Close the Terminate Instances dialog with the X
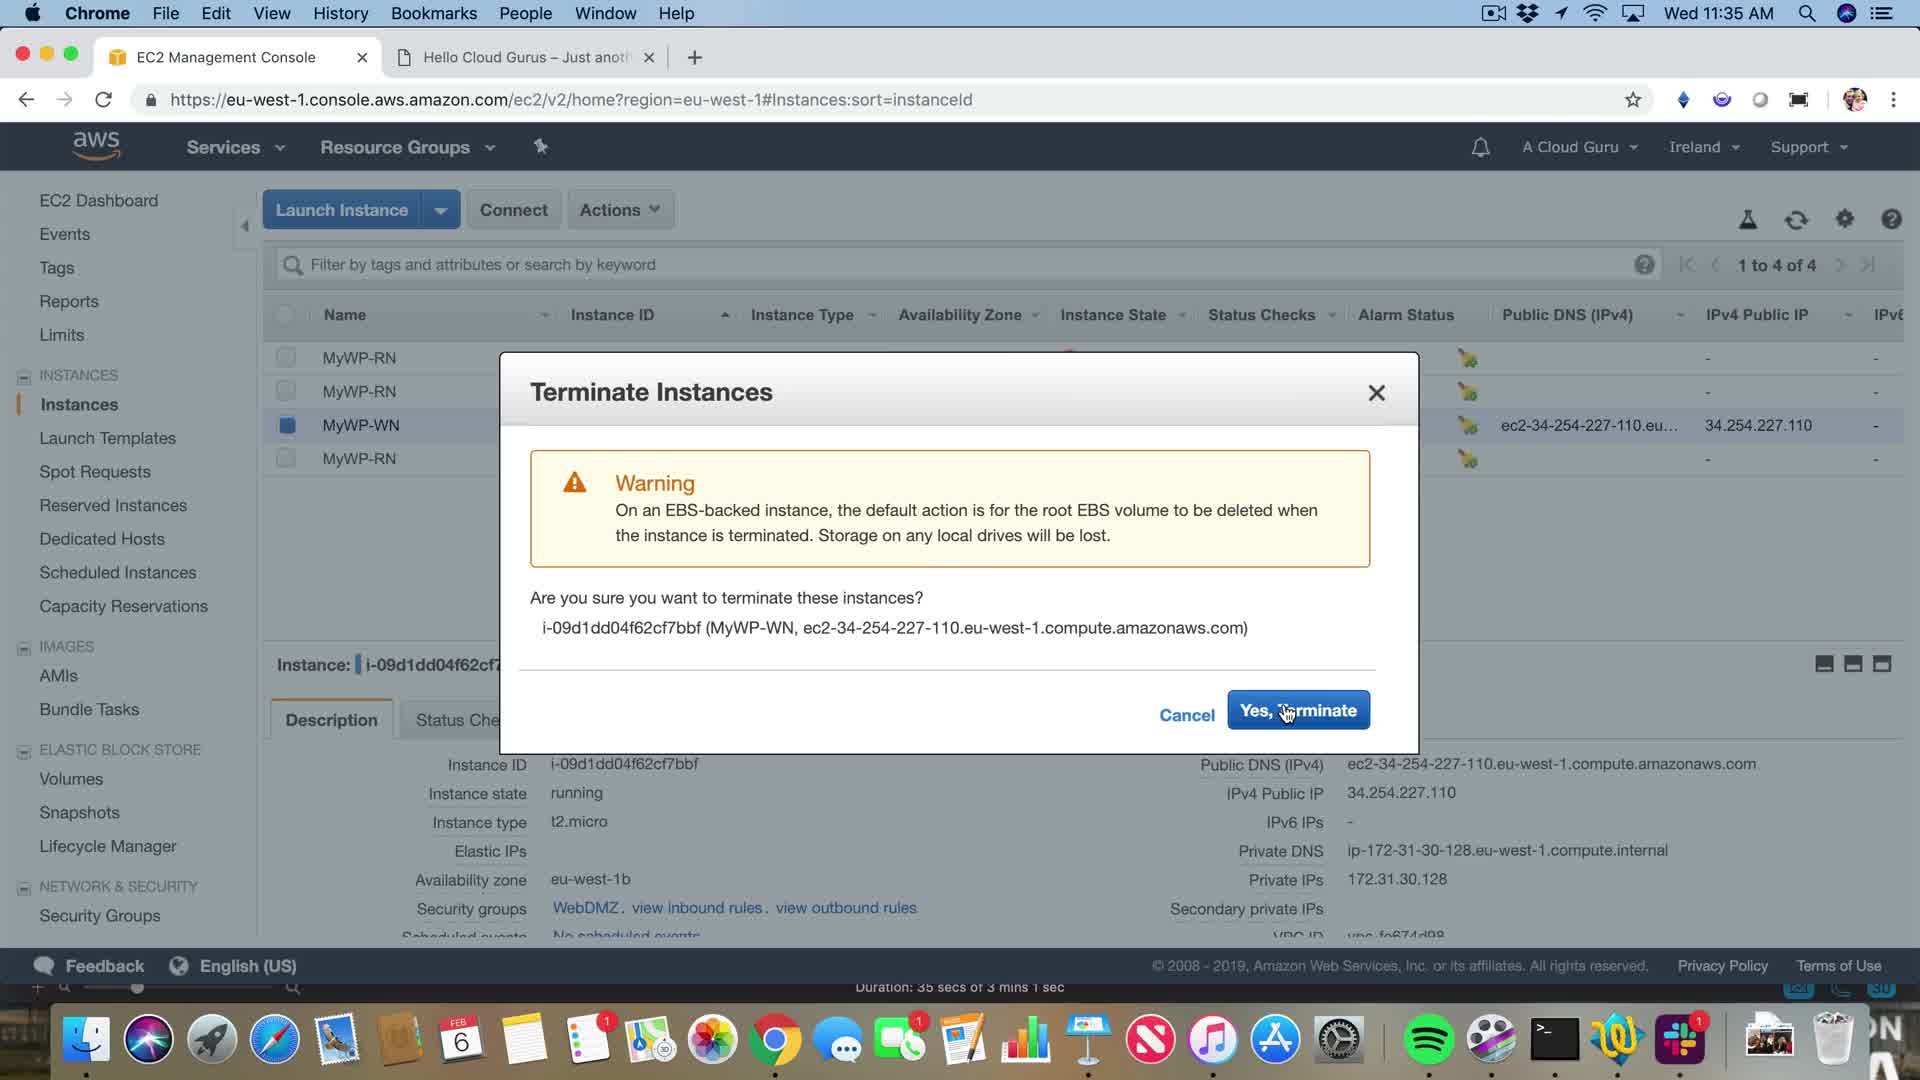The height and width of the screenshot is (1080, 1920). pos(1376,393)
